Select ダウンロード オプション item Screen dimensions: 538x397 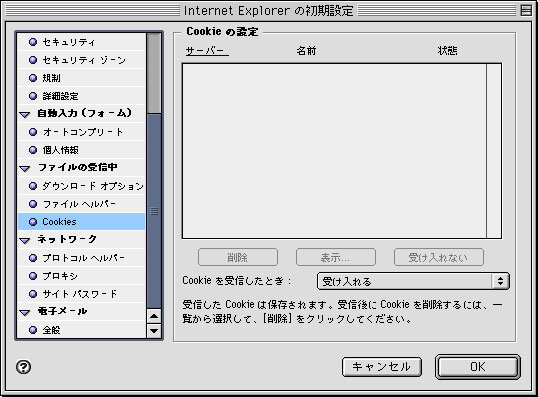(x=82, y=186)
